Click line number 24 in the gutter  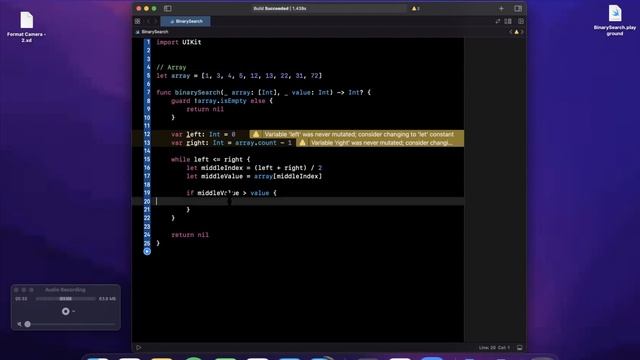coord(147,235)
